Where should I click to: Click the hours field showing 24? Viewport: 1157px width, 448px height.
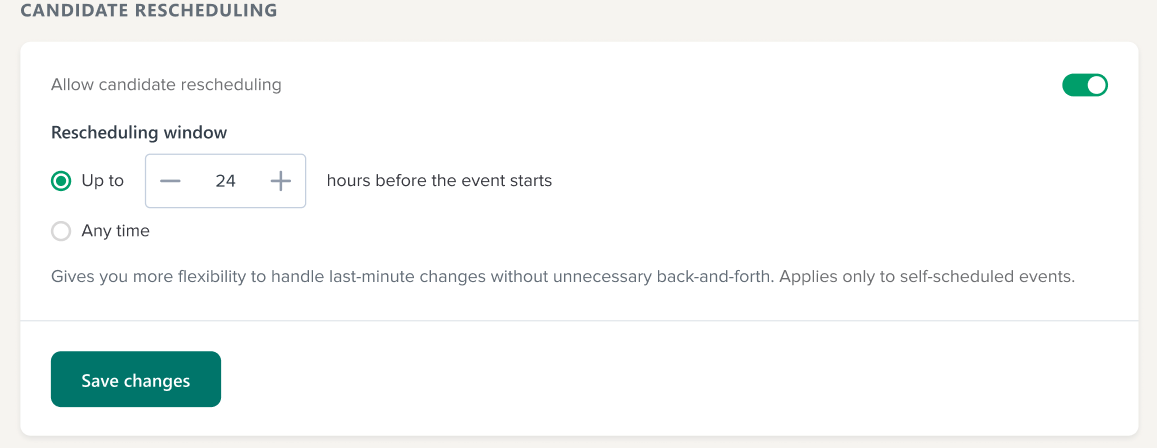(x=225, y=181)
